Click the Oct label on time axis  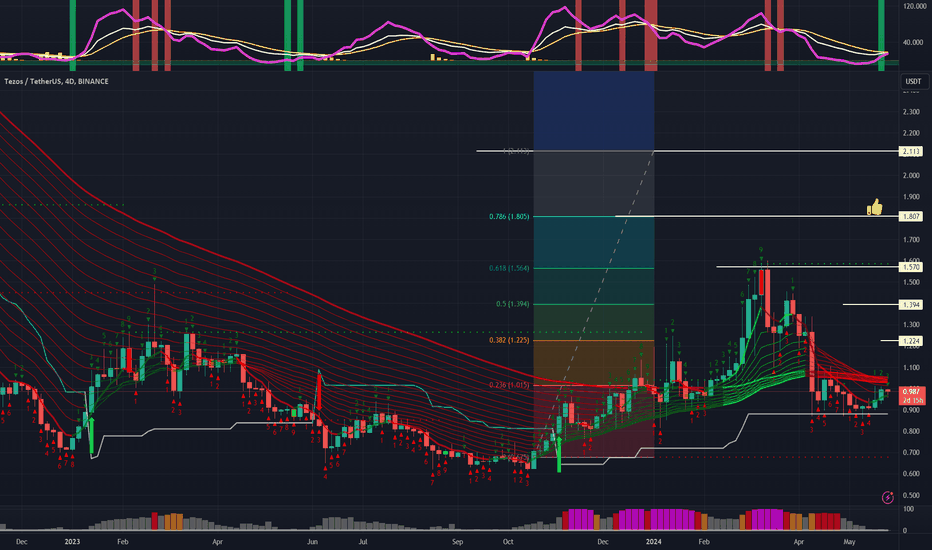tap(508, 542)
